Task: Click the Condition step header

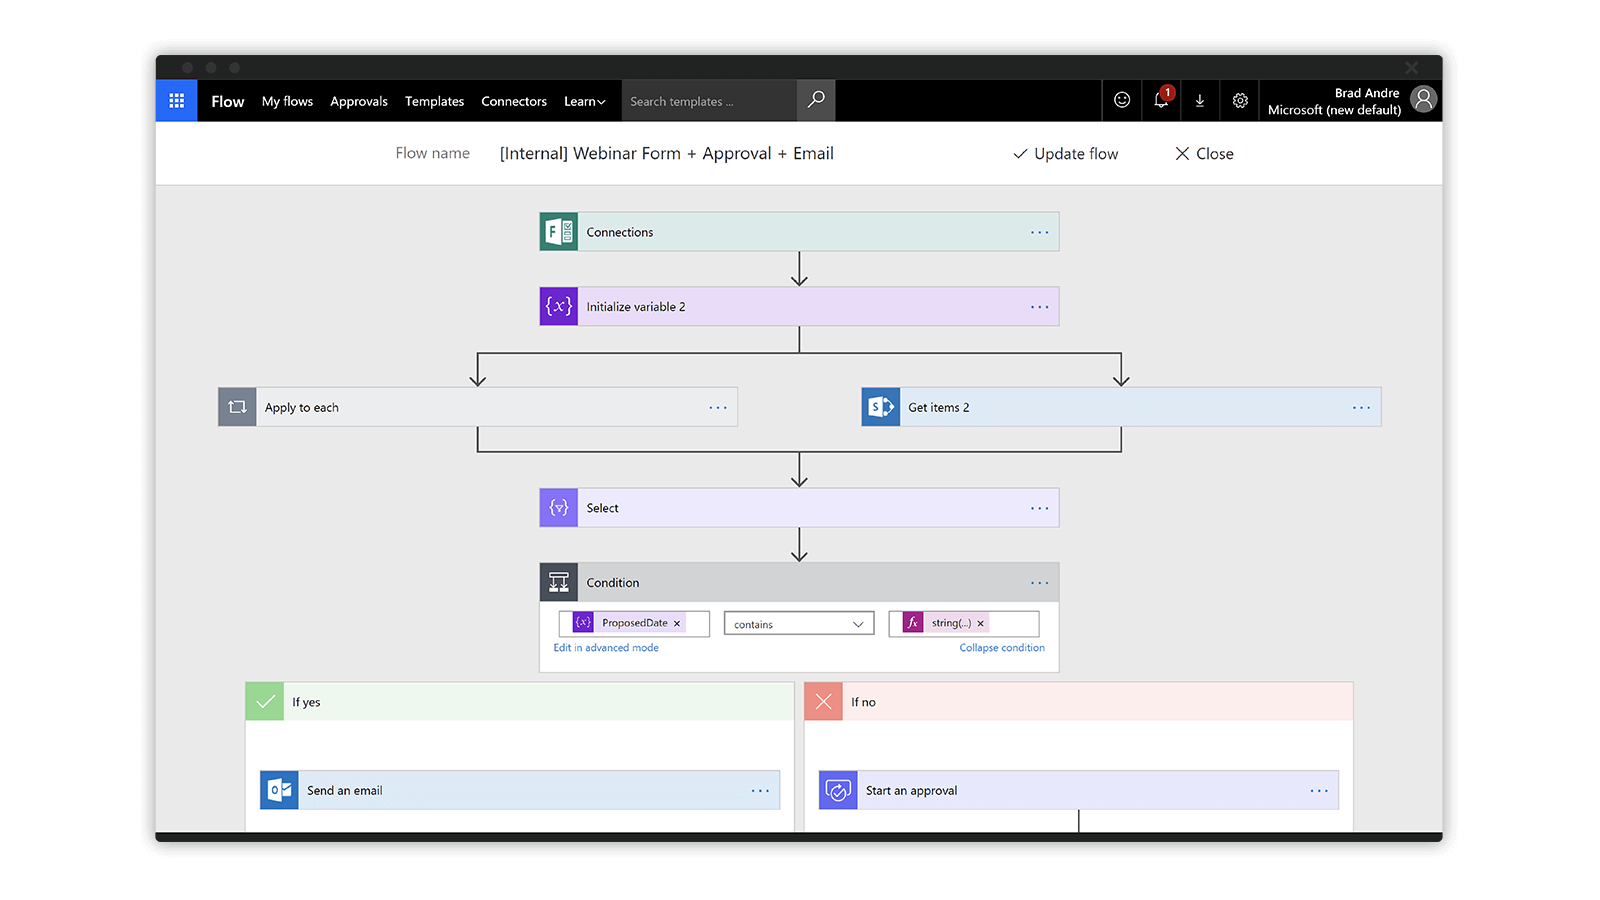Action: click(799, 582)
